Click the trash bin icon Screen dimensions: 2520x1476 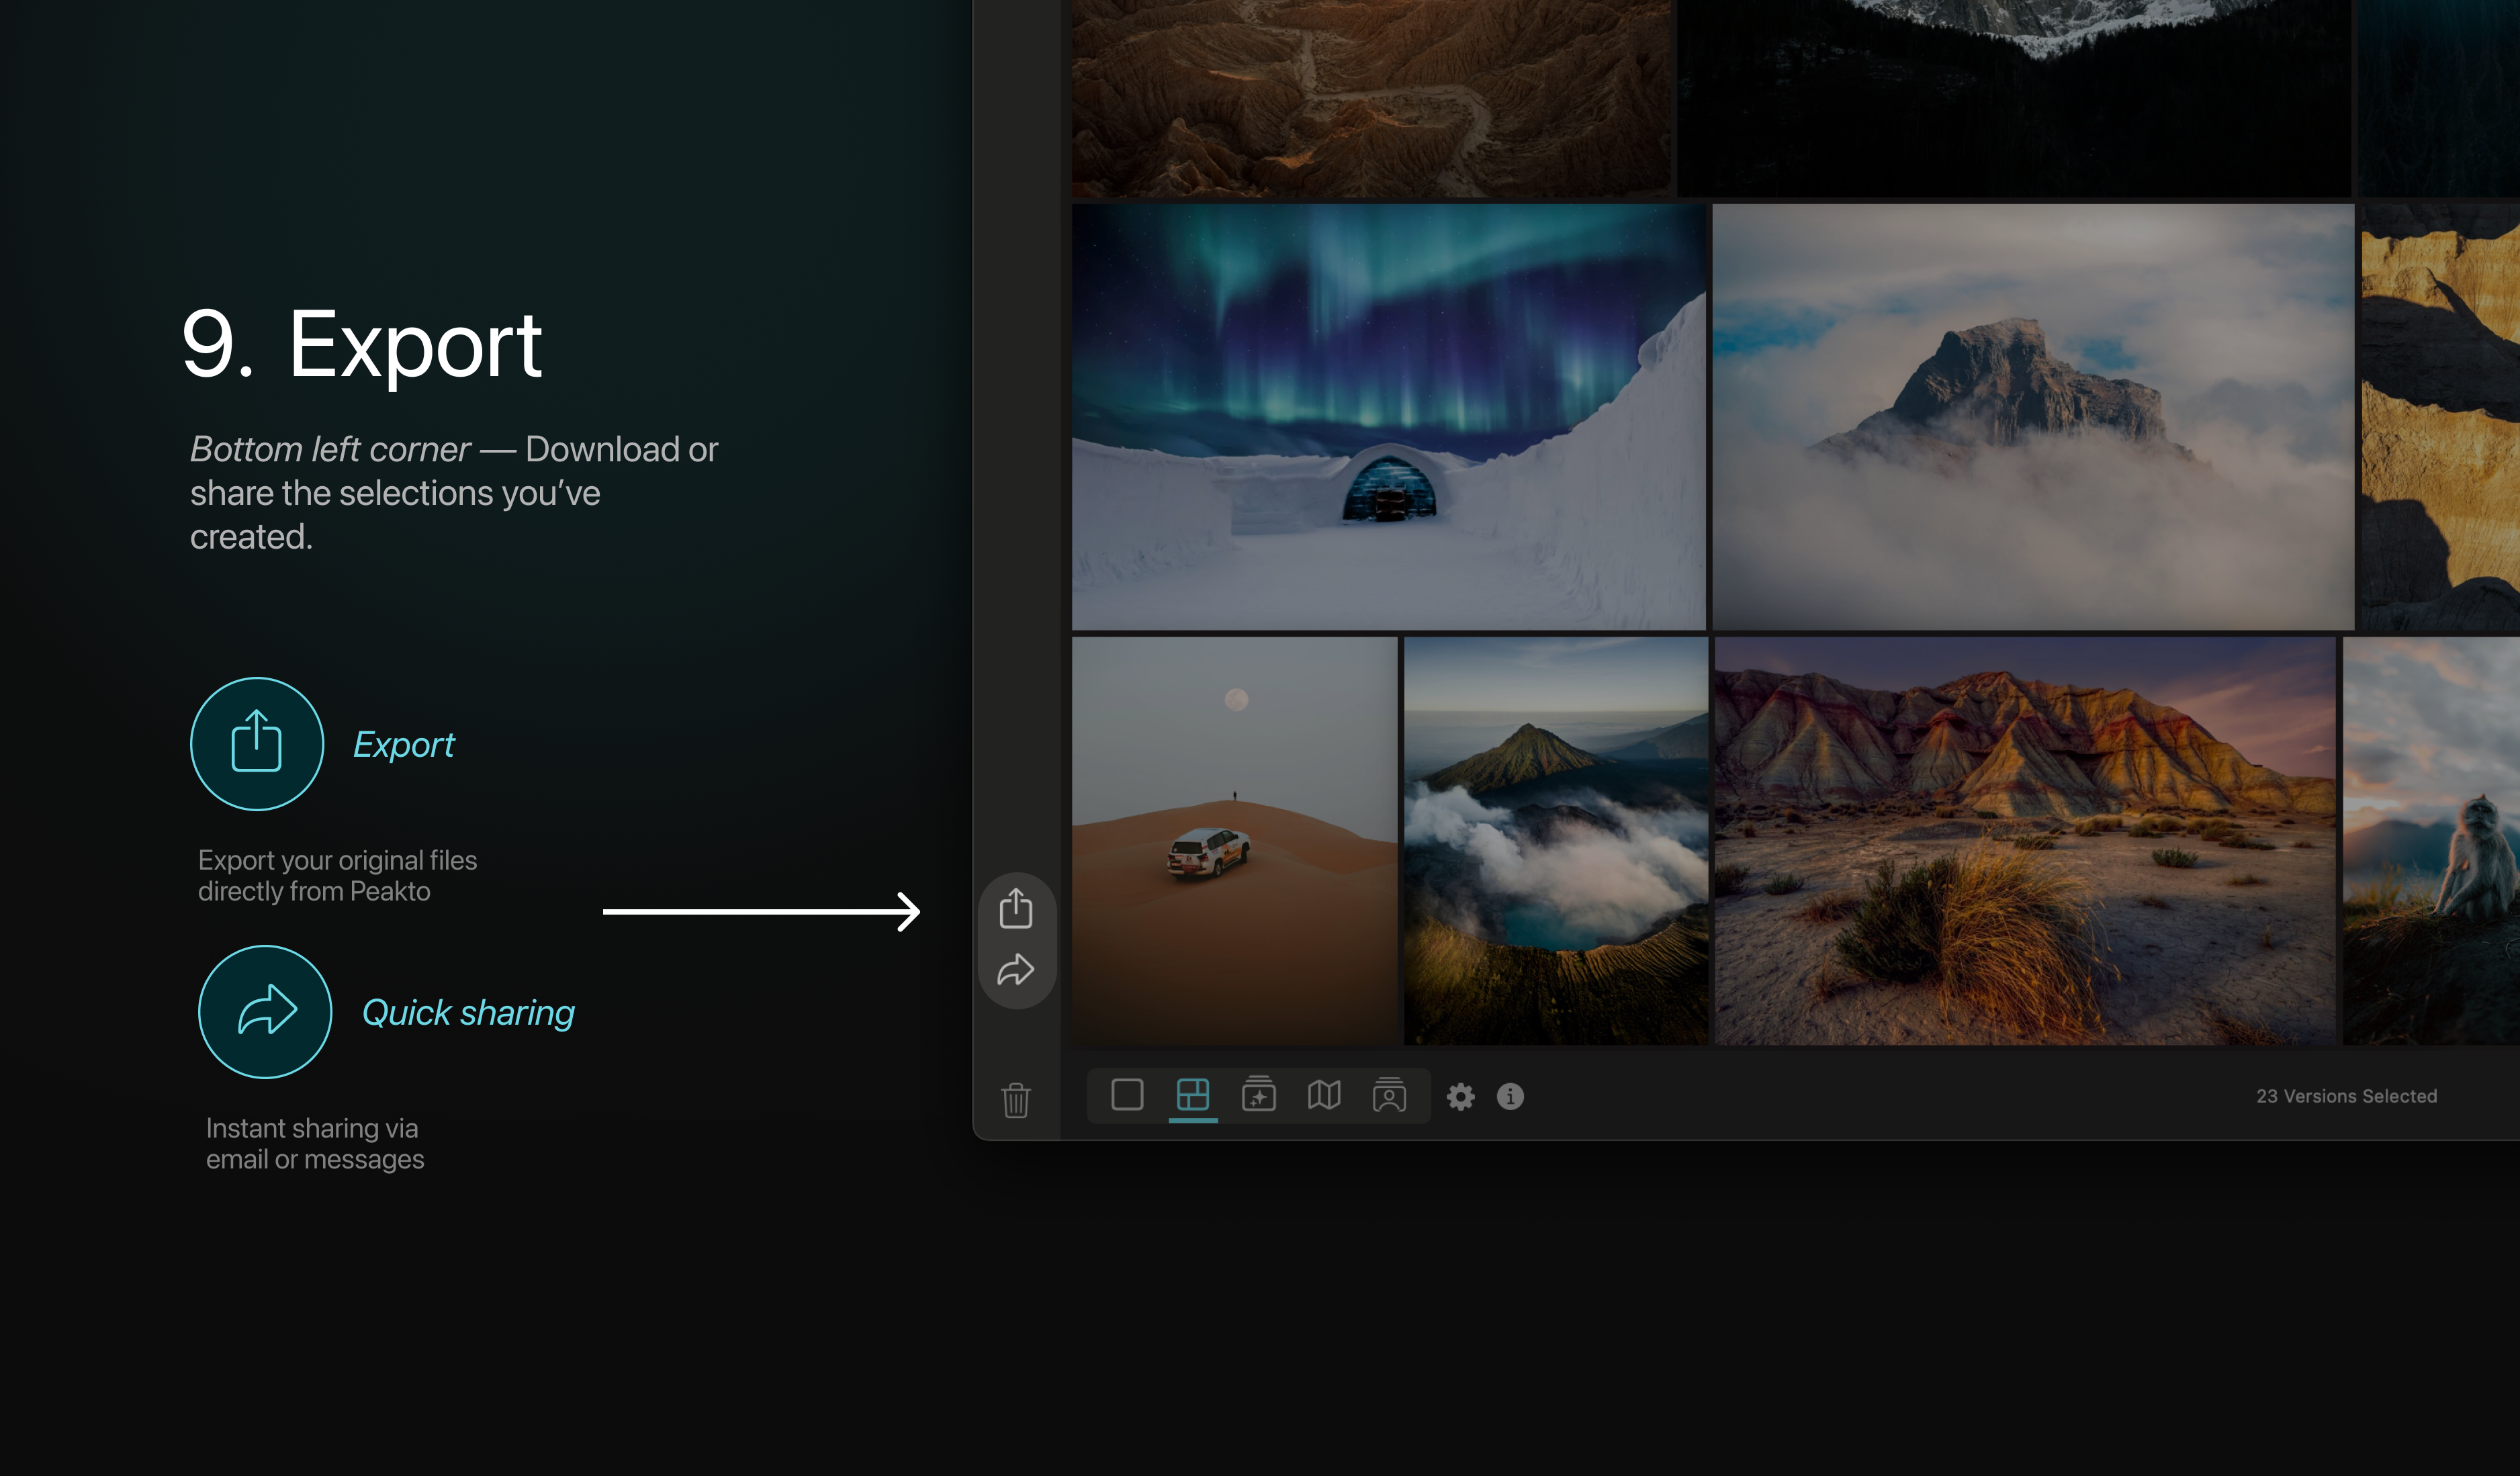tap(1015, 1100)
